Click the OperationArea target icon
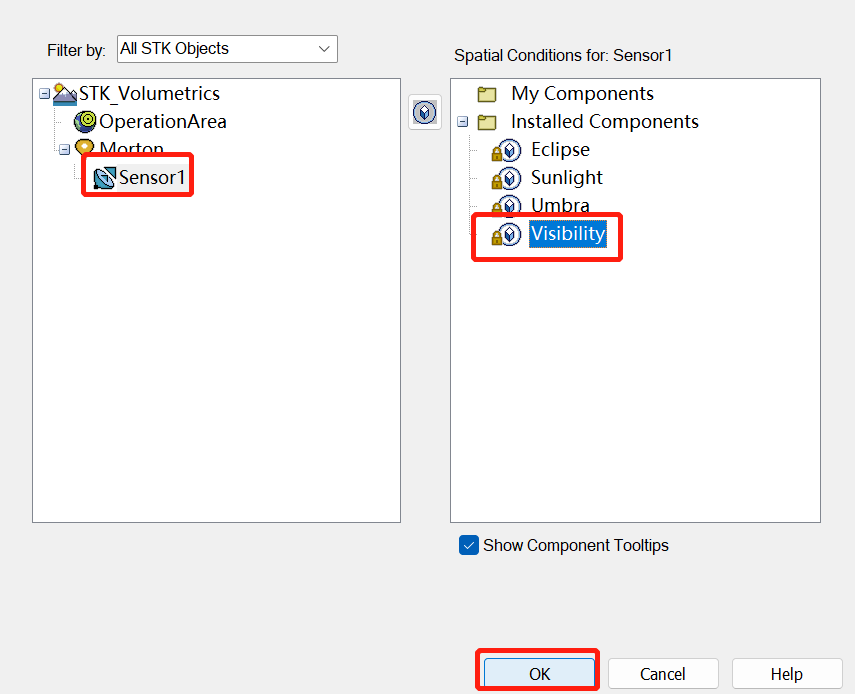The width and height of the screenshot is (855, 694). click(85, 122)
